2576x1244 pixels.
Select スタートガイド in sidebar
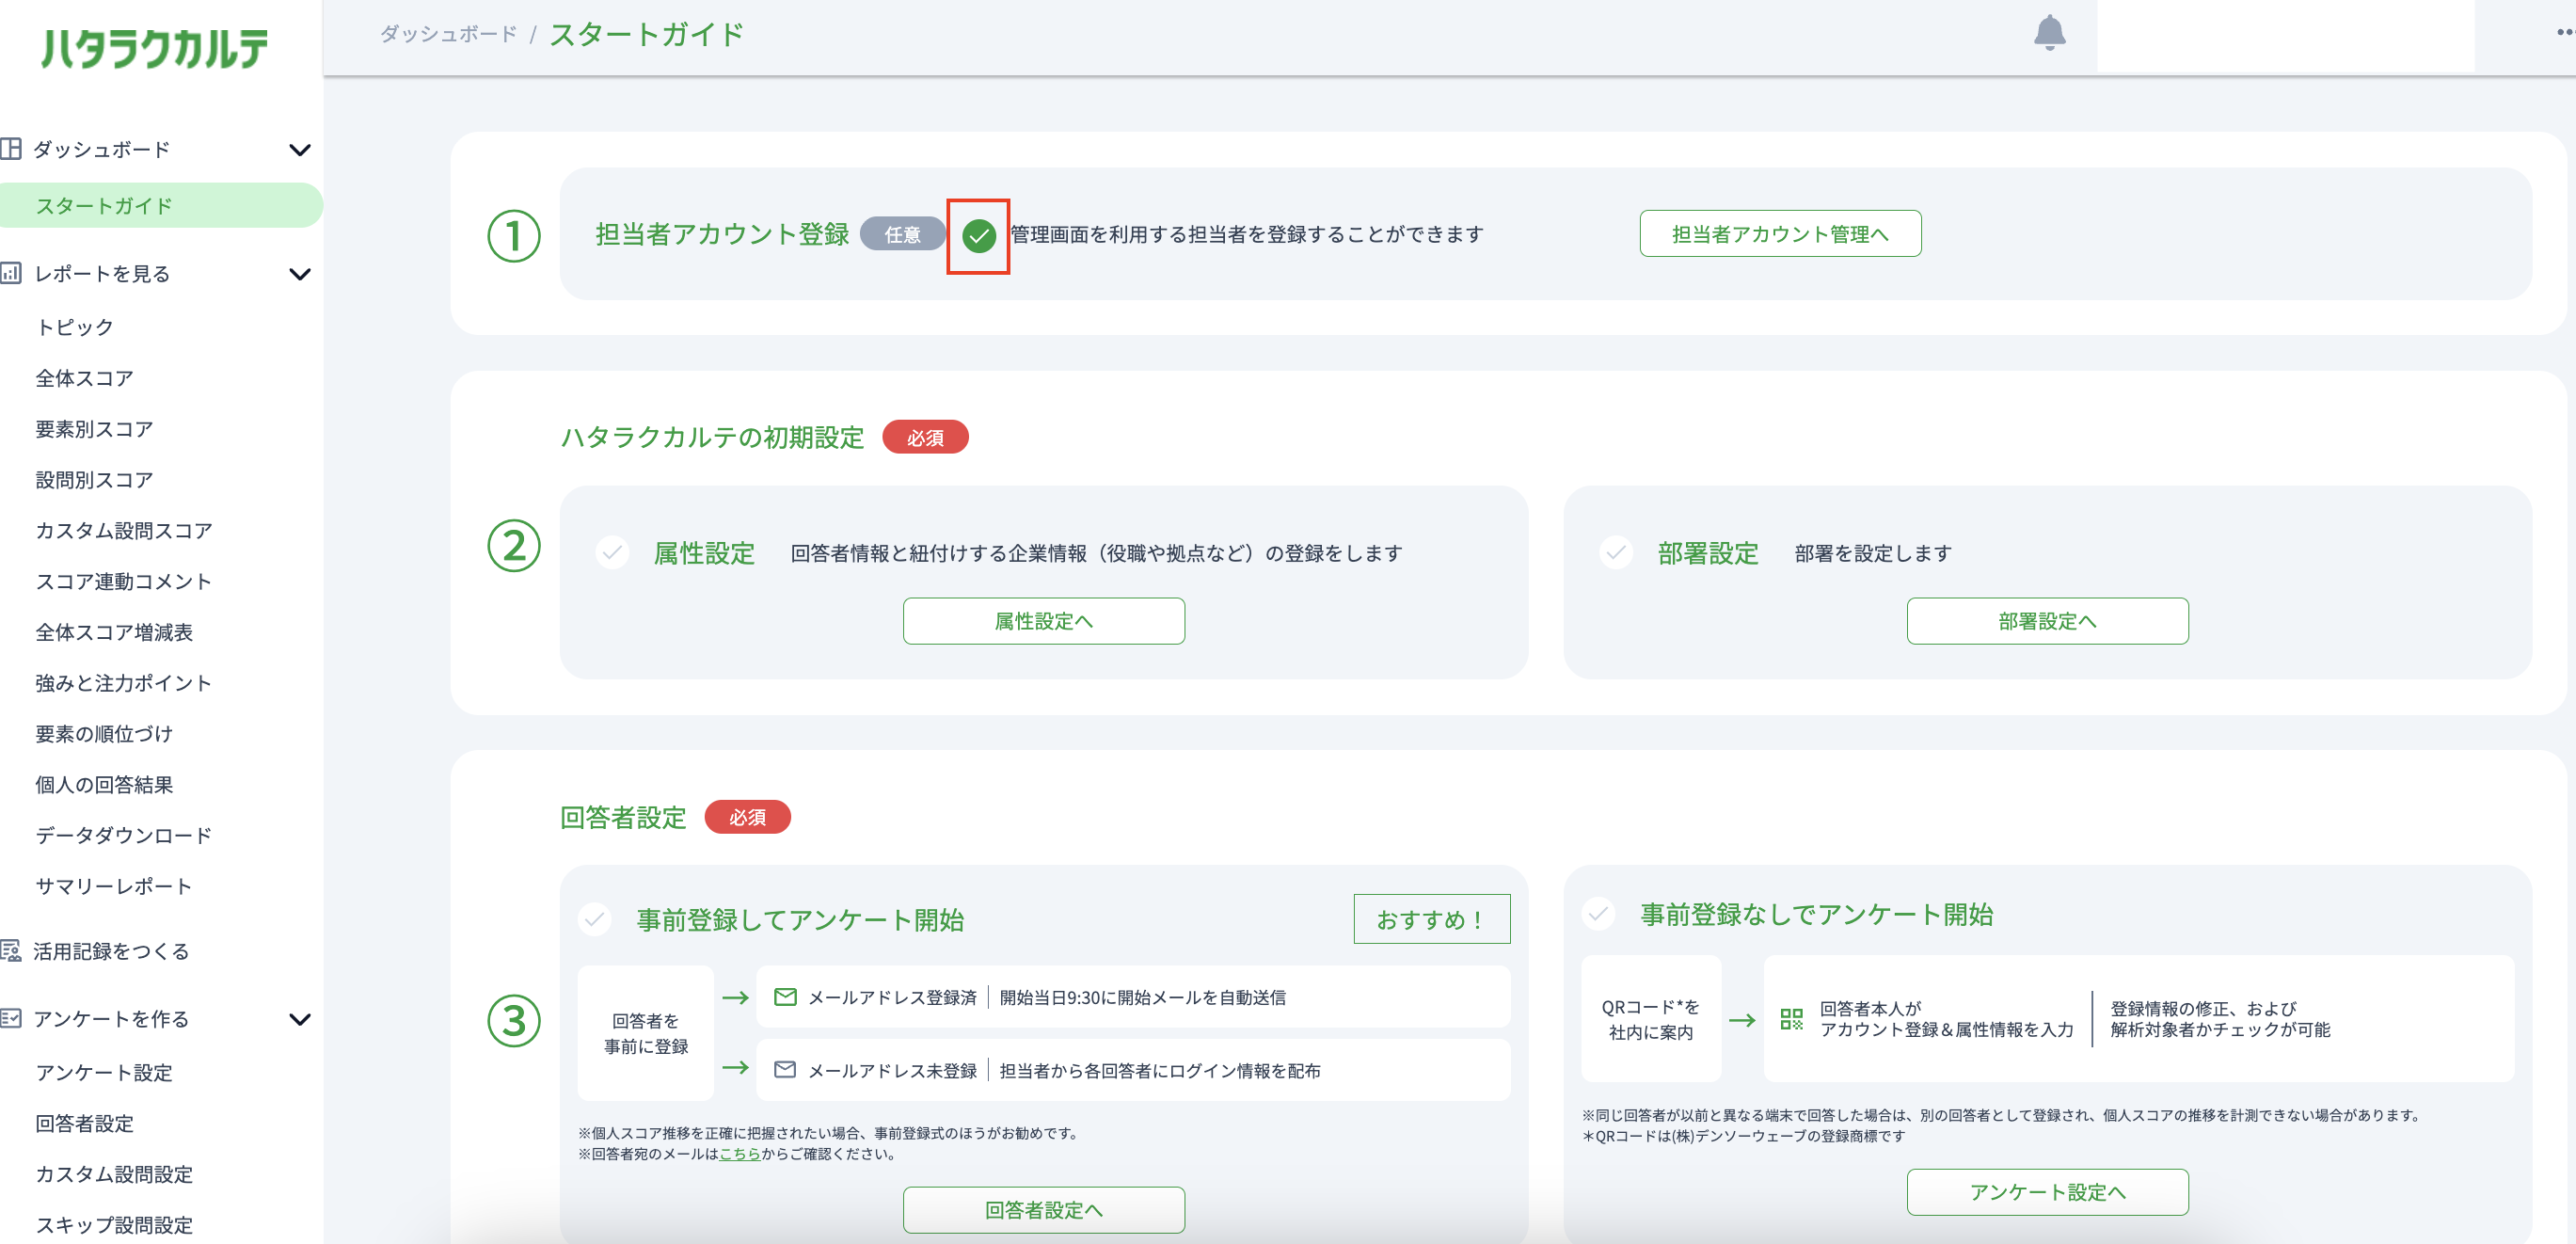coord(160,205)
